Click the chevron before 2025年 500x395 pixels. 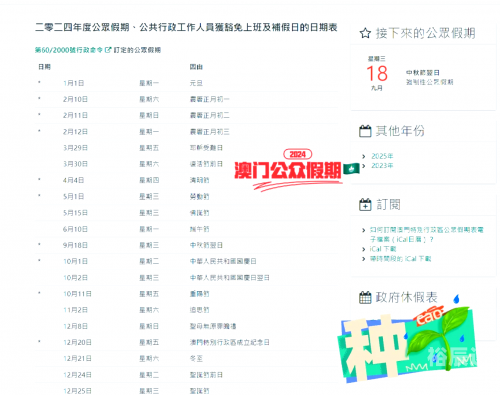click(364, 156)
